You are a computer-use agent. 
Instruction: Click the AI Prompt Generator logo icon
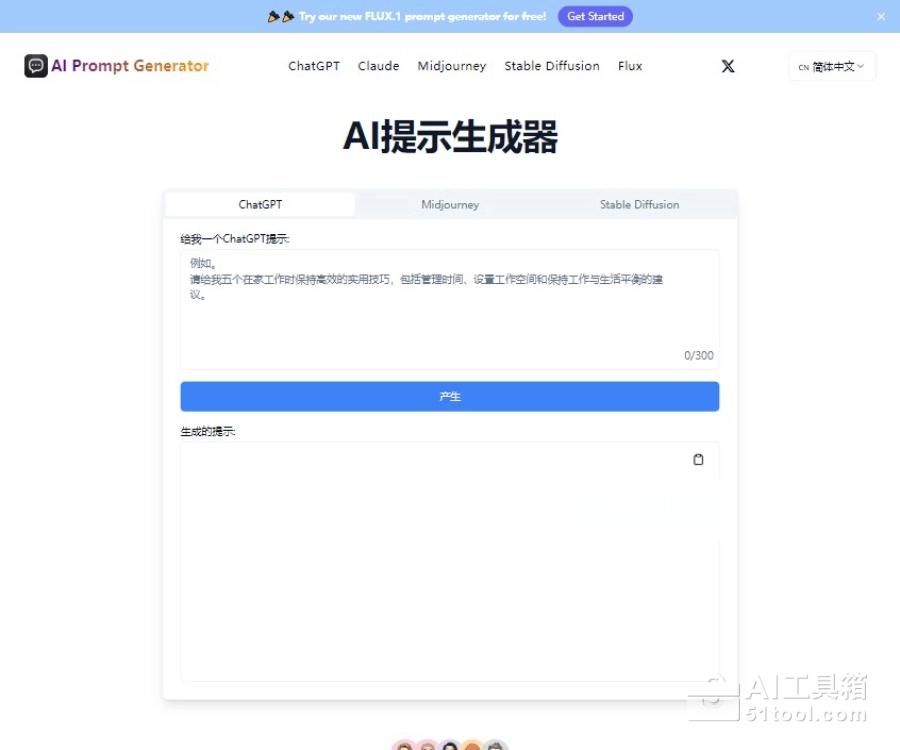pos(36,66)
